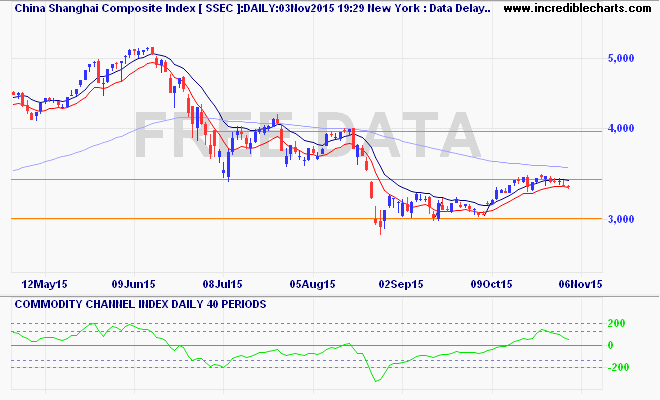Click the -200 CCI scale value
The height and width of the screenshot is (400, 660).
coord(616,367)
